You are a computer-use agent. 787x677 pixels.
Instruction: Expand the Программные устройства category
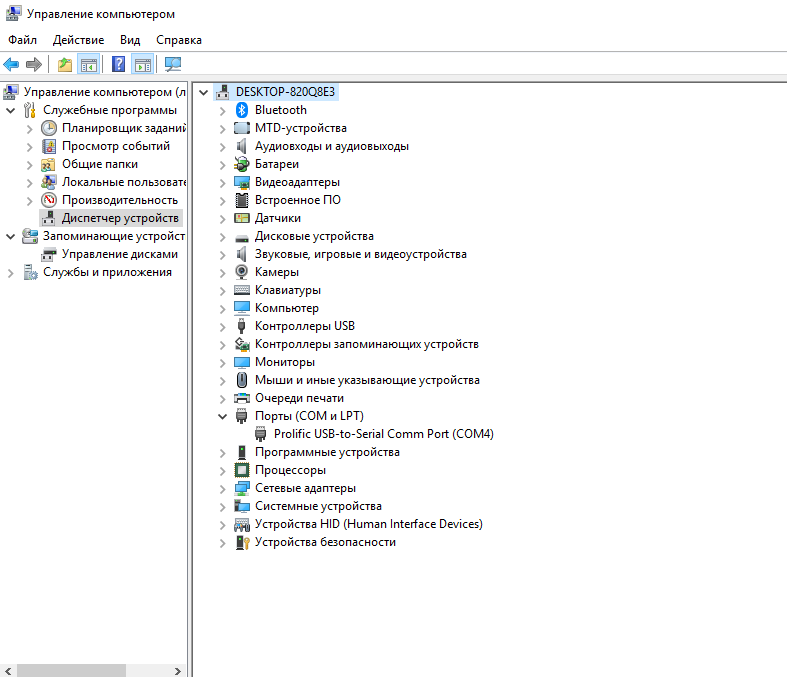(222, 453)
